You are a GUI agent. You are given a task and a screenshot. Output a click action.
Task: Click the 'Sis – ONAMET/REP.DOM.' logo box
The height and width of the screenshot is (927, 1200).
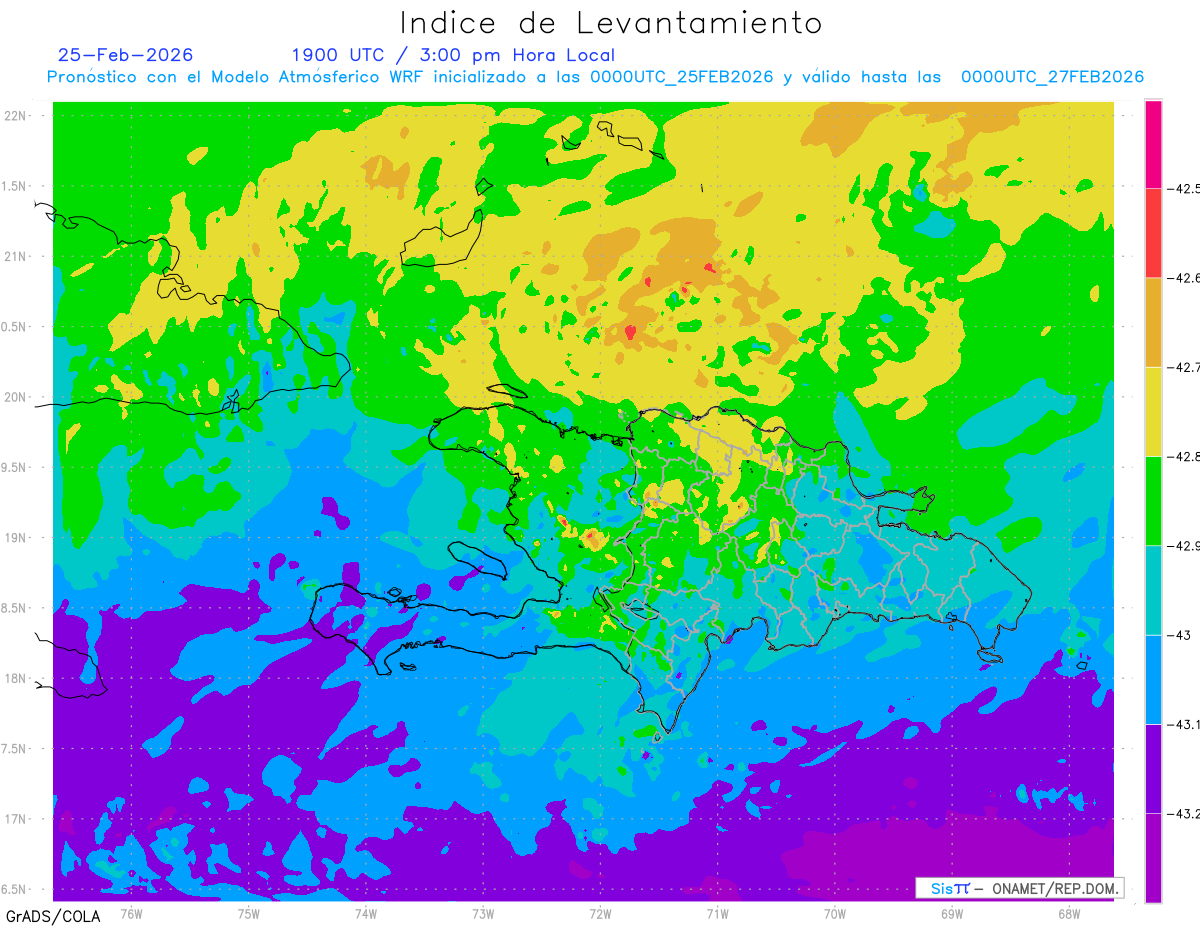(1019, 888)
